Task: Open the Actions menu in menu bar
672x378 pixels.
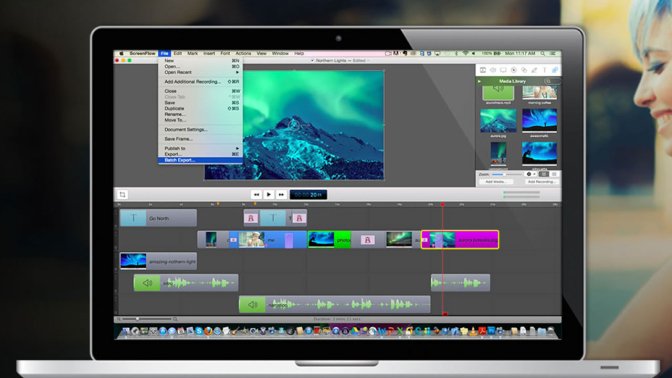Action: point(243,54)
